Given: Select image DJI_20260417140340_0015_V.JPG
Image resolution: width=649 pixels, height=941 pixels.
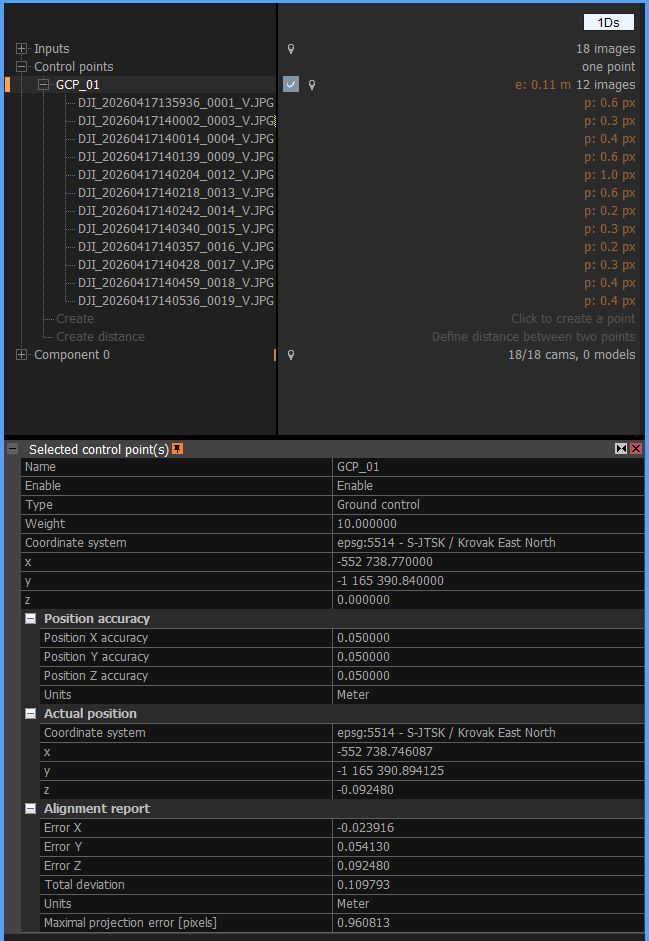Looking at the screenshot, I should [176, 229].
